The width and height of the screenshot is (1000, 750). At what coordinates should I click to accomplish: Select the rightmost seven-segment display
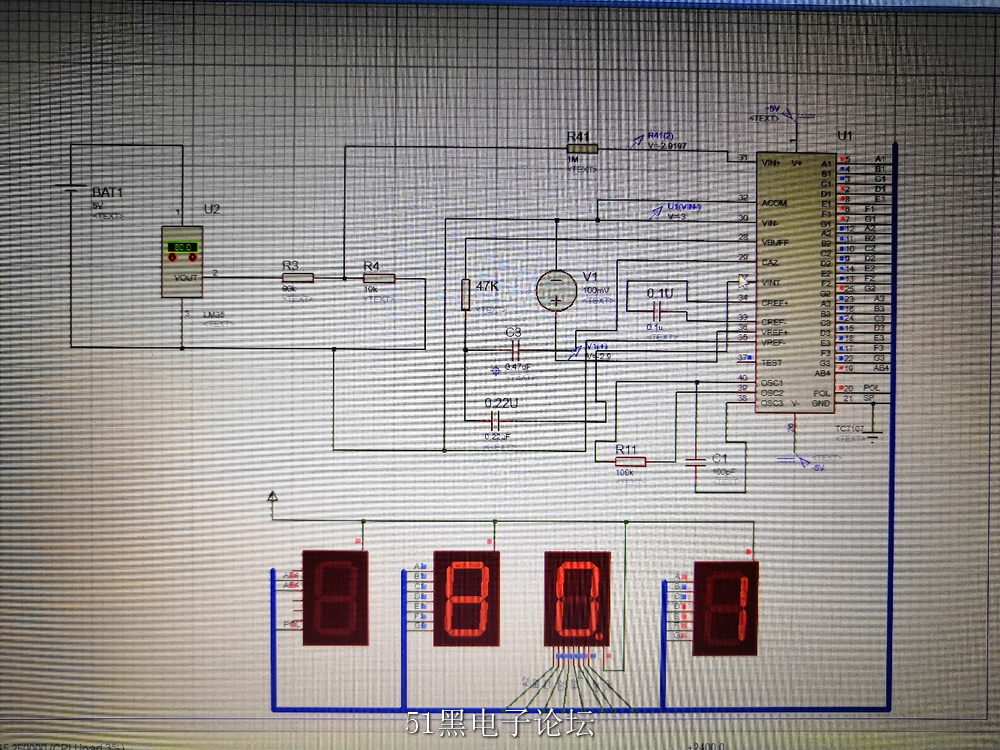tap(726, 608)
